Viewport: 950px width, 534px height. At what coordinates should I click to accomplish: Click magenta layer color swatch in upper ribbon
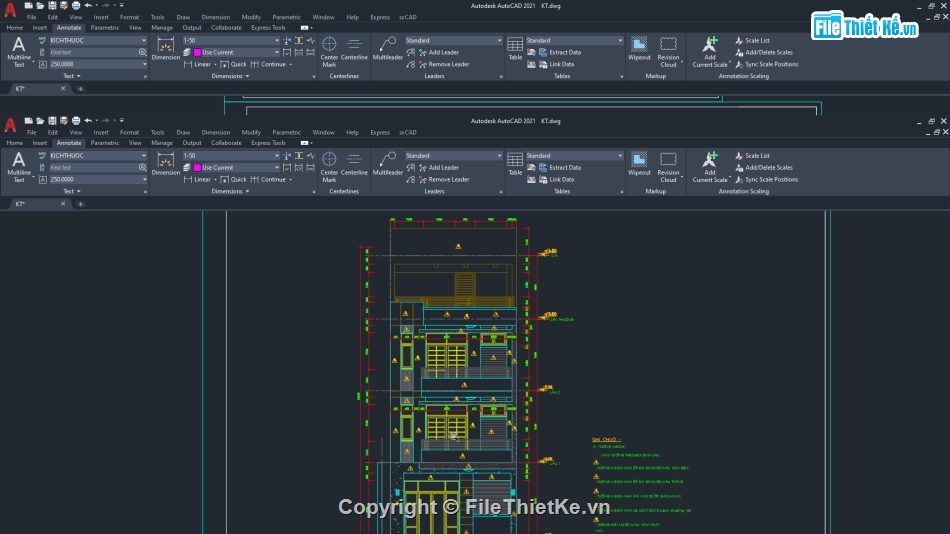point(197,52)
